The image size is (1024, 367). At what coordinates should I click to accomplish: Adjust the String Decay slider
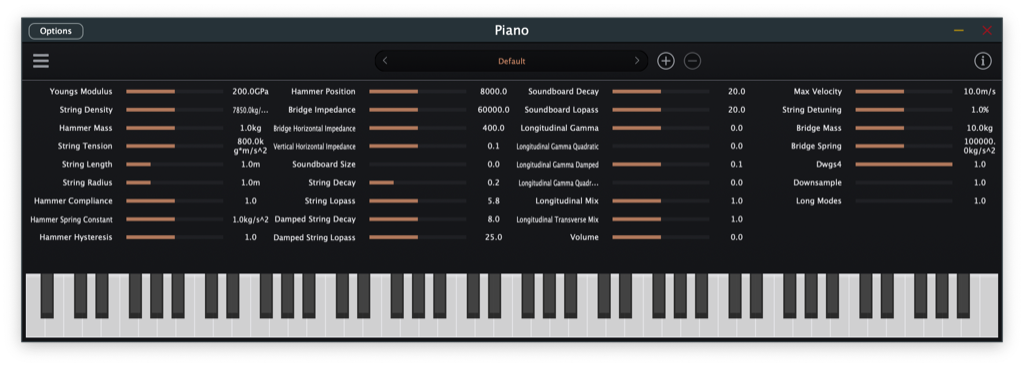[417, 183]
